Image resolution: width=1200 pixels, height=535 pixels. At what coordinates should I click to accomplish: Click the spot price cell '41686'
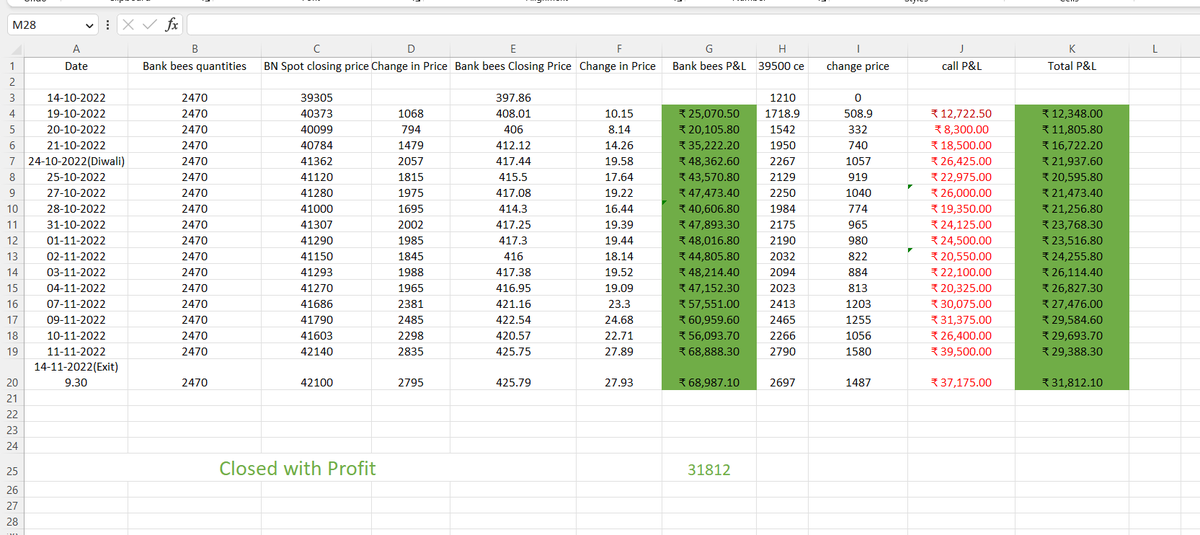pyautogui.click(x=315, y=303)
